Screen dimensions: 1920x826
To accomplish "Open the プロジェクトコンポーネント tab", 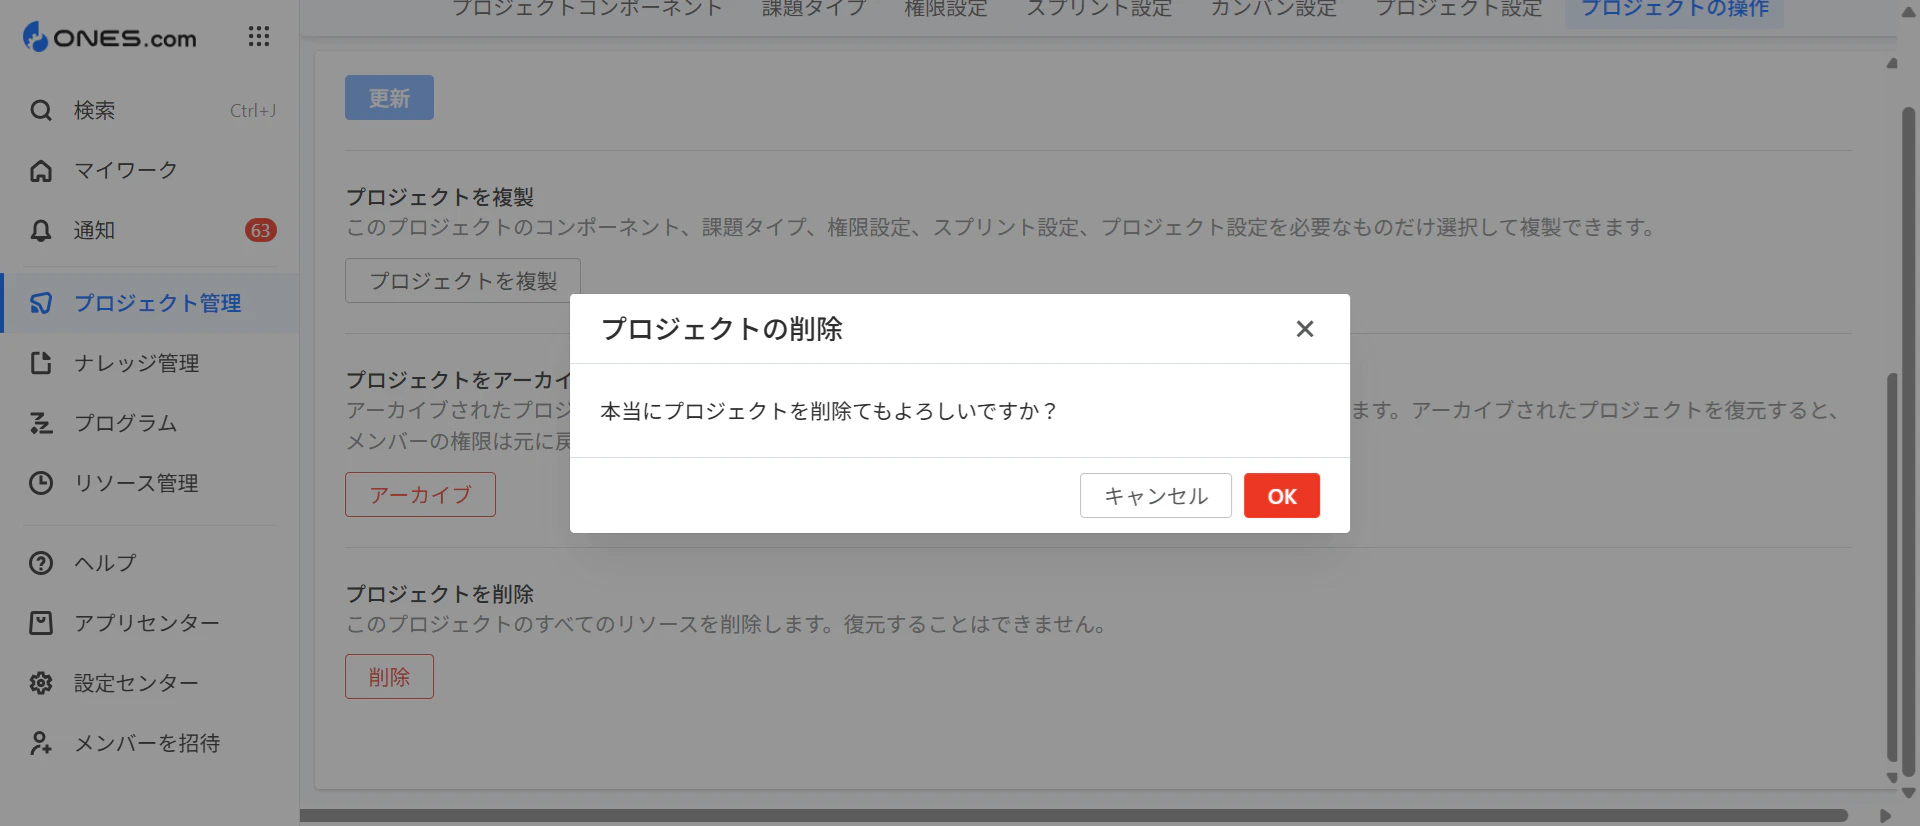I will pyautogui.click(x=587, y=9).
